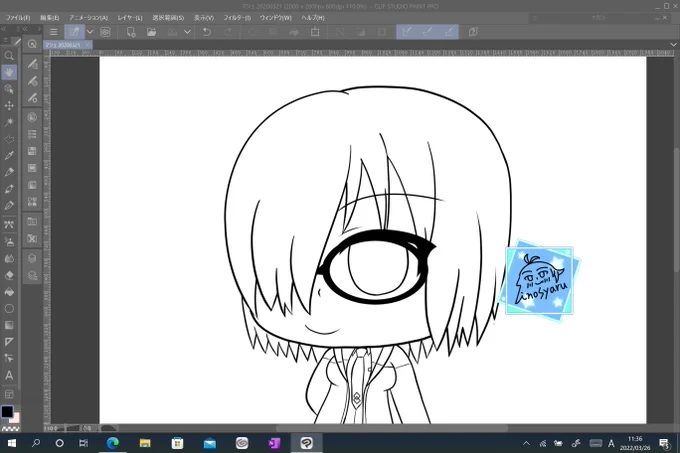Screen dimensions: 680x453
Task: Select the Decoration tool
Action: point(9,225)
